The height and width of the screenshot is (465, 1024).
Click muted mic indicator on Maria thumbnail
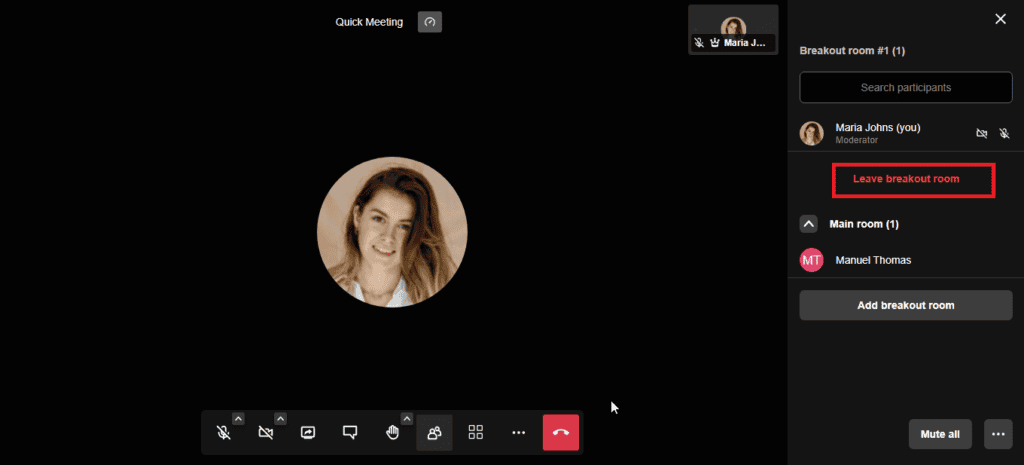point(699,42)
